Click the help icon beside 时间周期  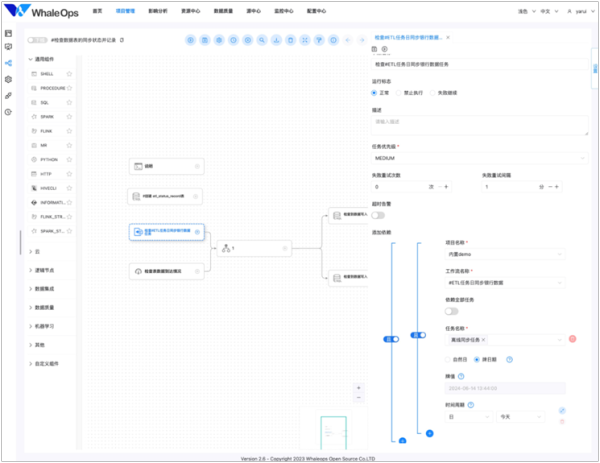[471, 404]
